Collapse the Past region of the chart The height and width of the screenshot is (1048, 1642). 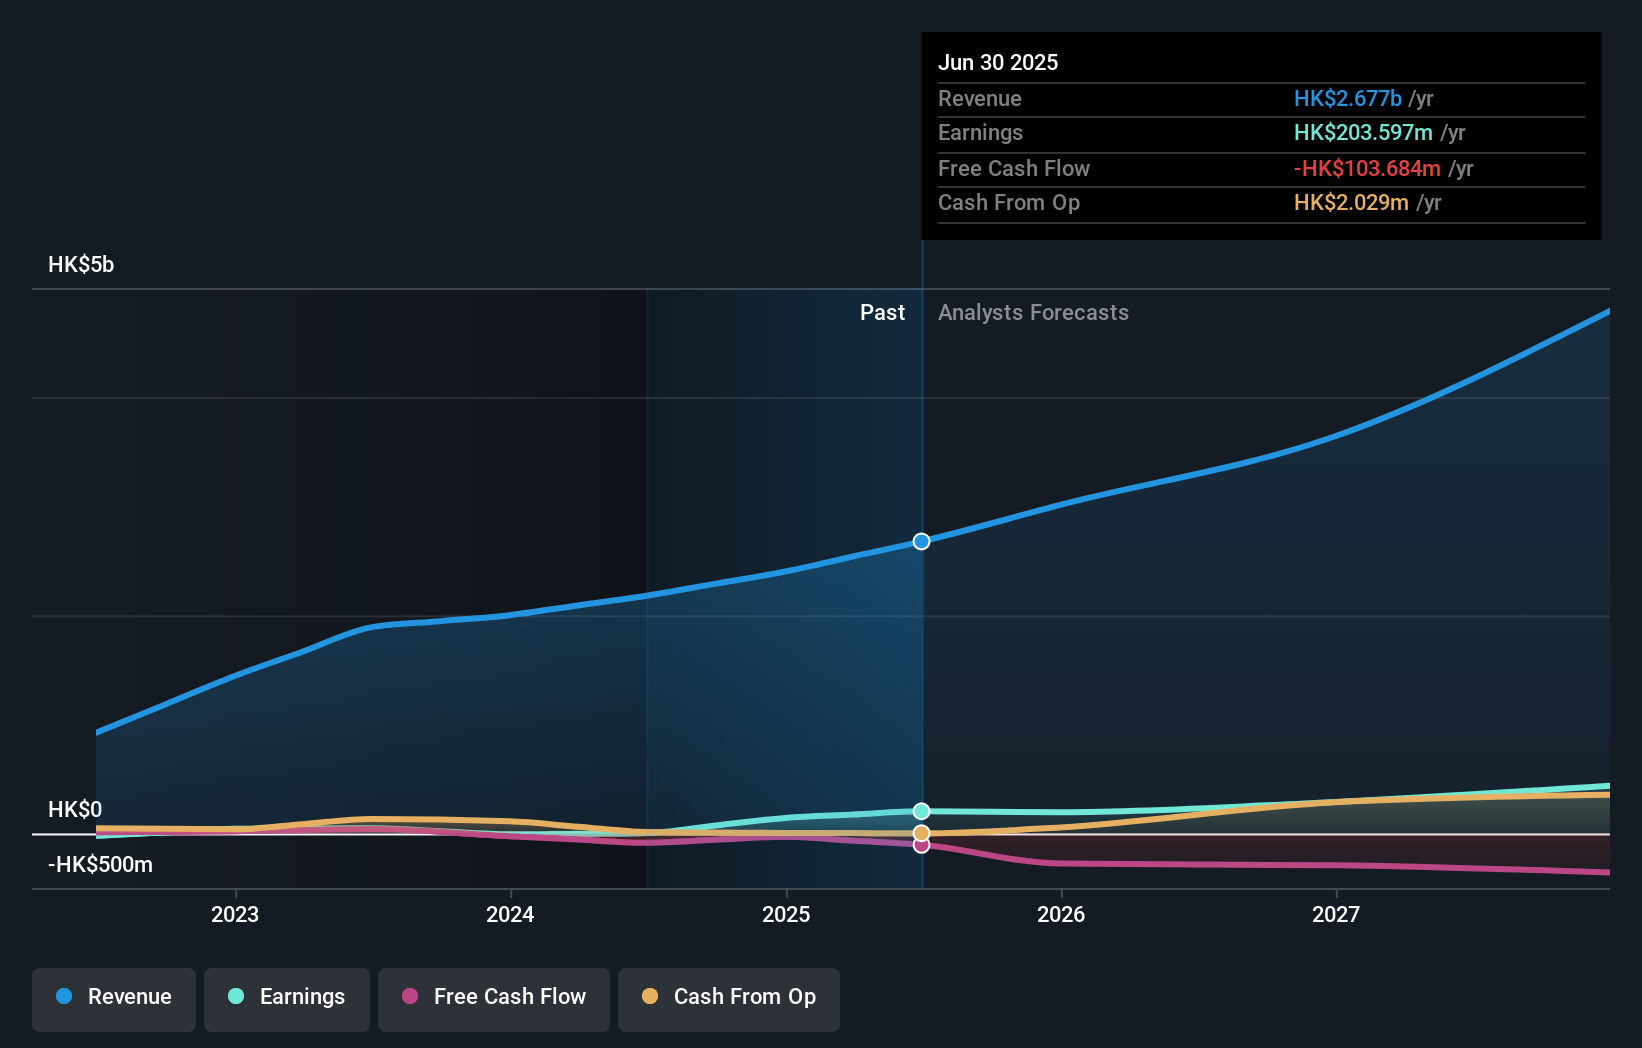[x=882, y=312]
